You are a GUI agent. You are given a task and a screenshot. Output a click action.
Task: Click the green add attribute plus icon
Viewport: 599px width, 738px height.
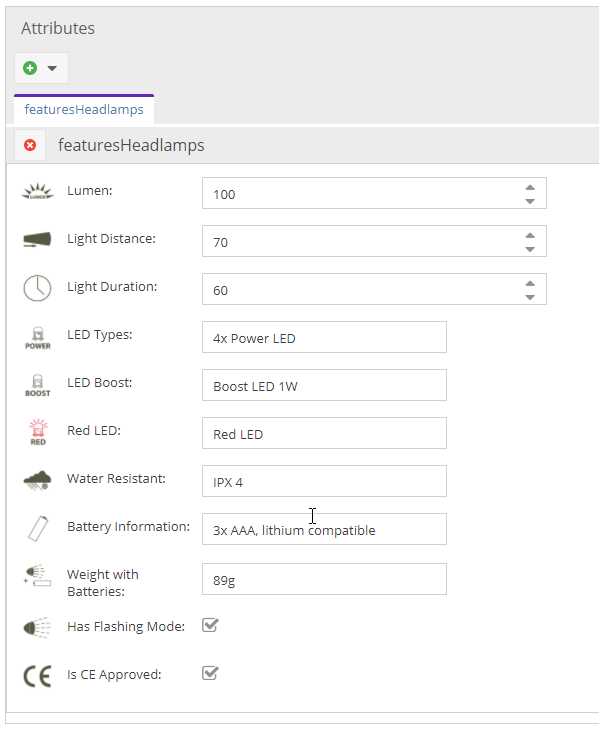tap(30, 68)
